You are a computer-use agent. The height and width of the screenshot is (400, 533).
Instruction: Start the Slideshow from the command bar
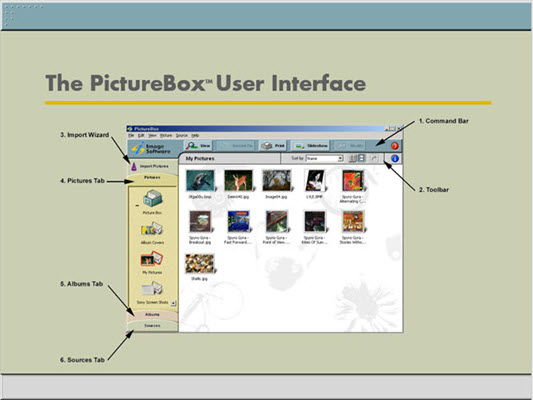coord(311,145)
